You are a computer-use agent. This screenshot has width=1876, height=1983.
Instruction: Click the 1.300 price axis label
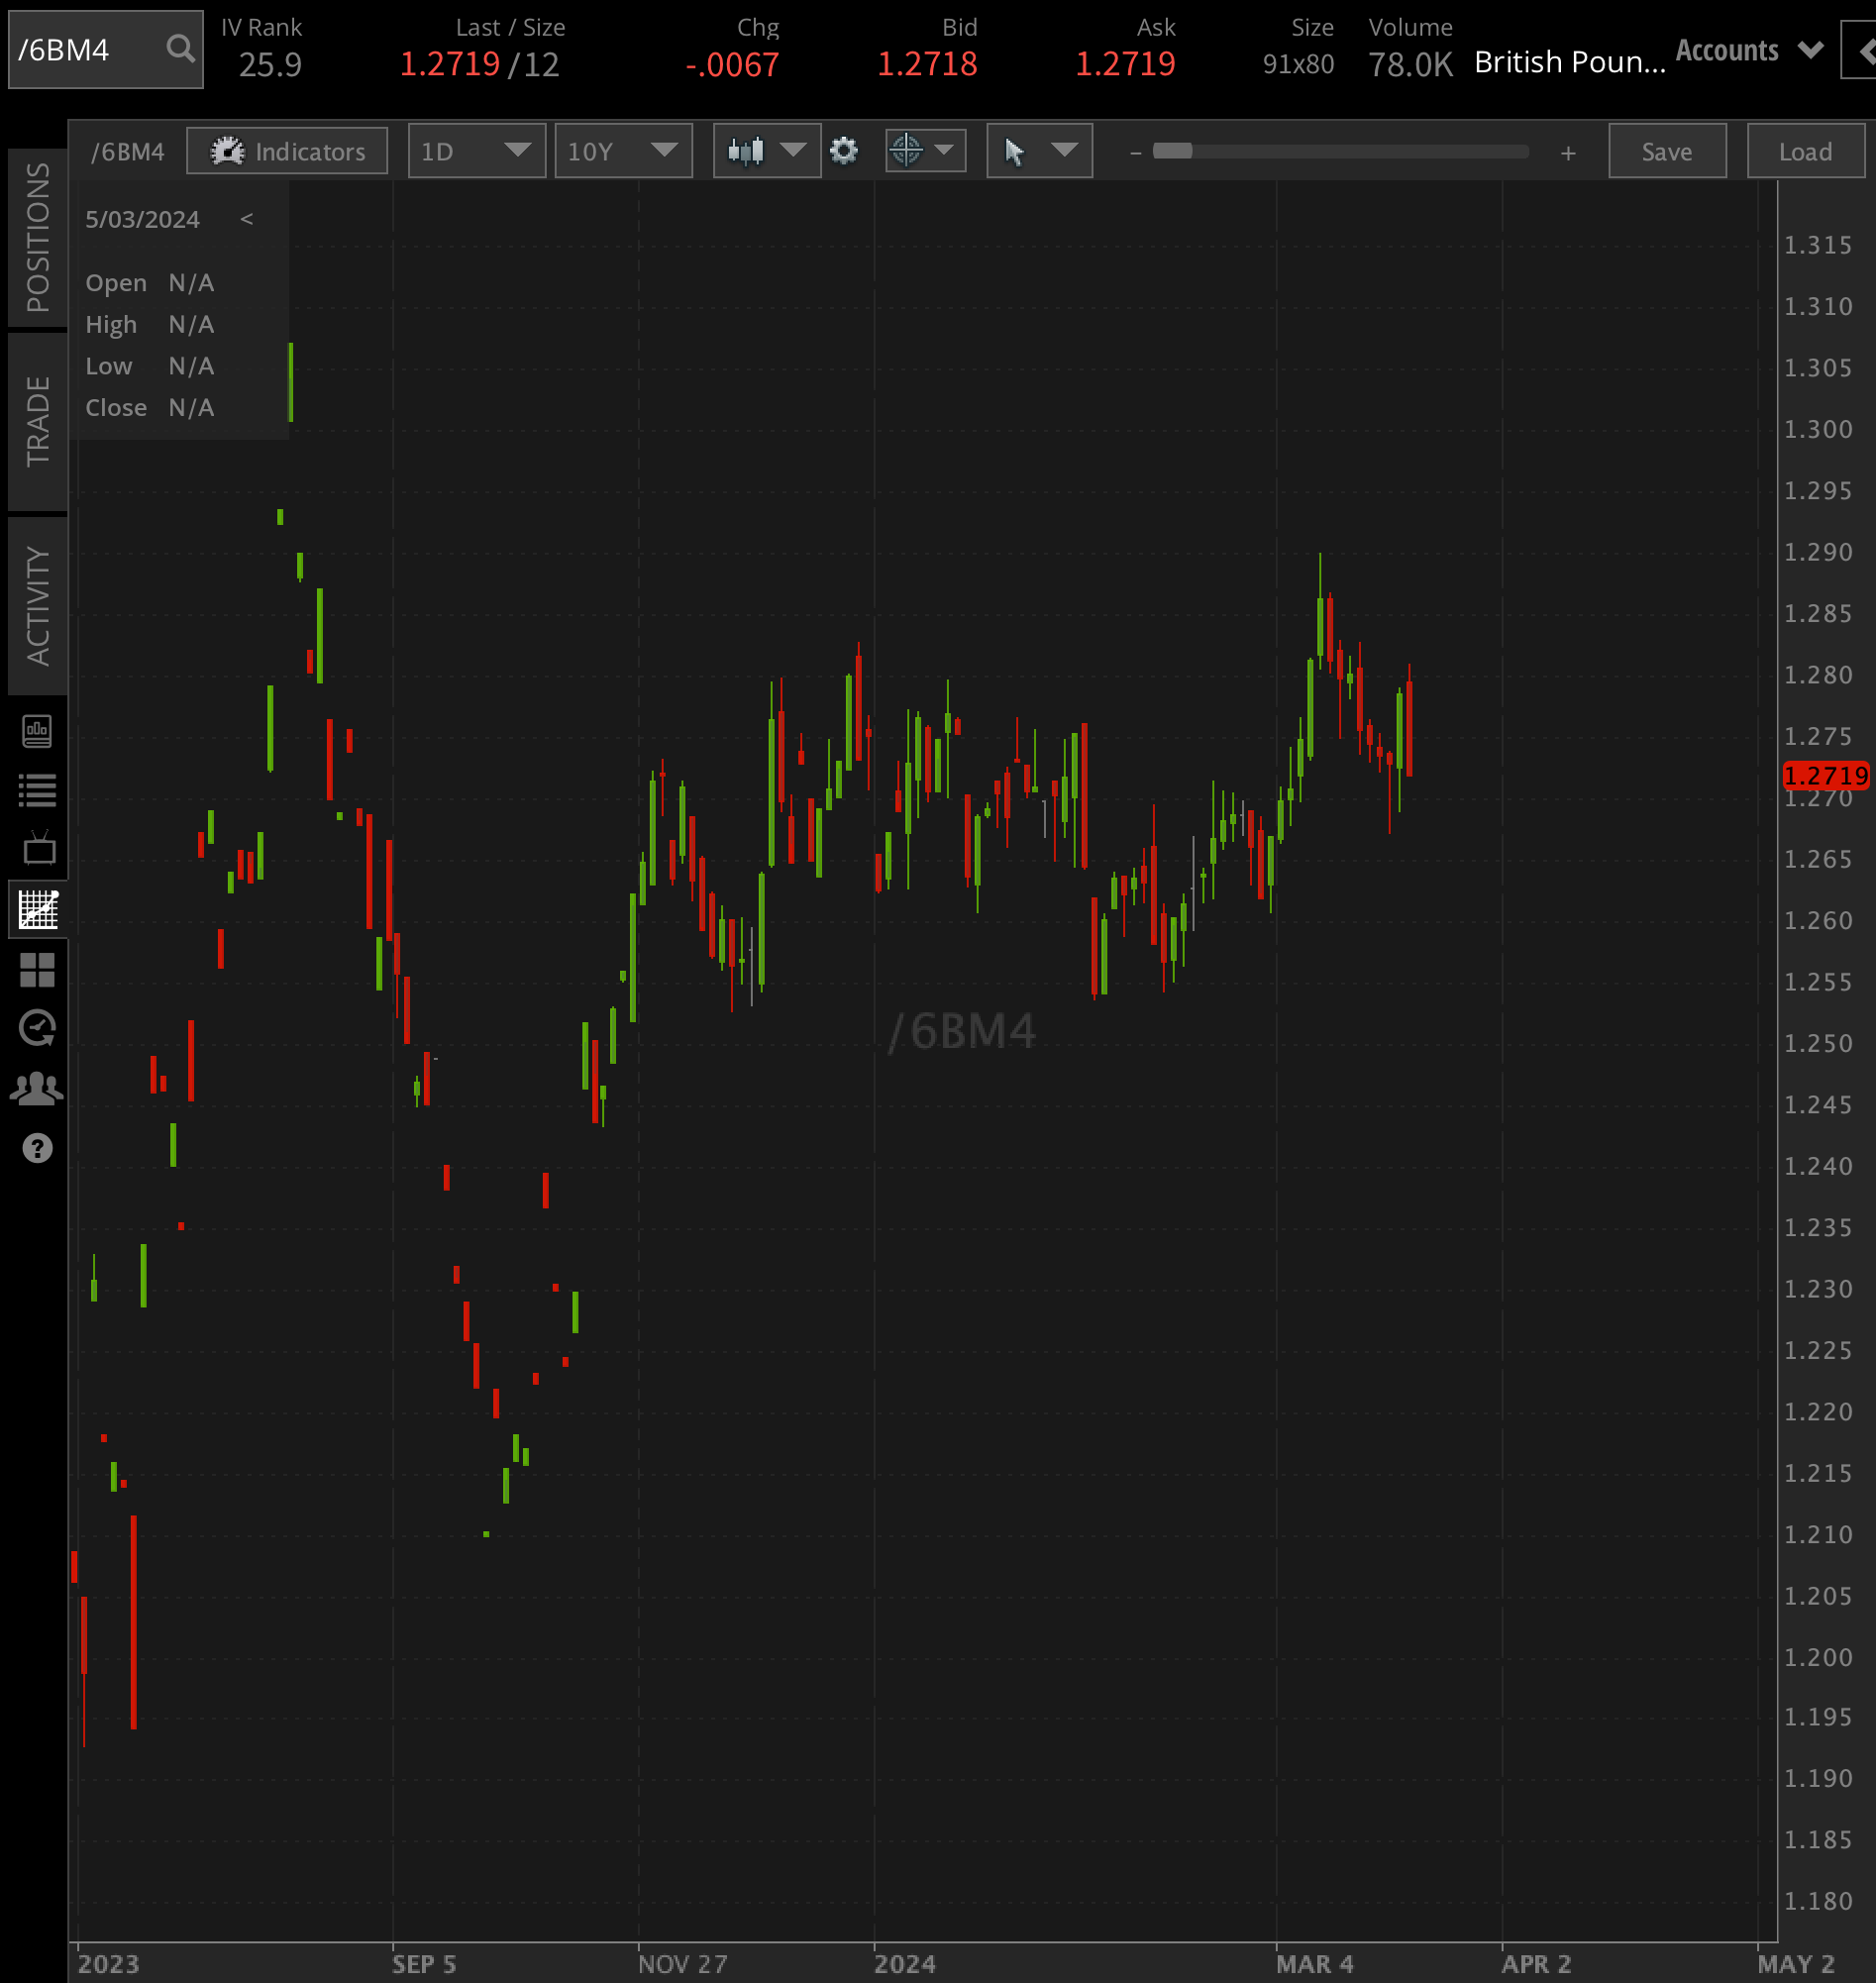tap(1818, 429)
